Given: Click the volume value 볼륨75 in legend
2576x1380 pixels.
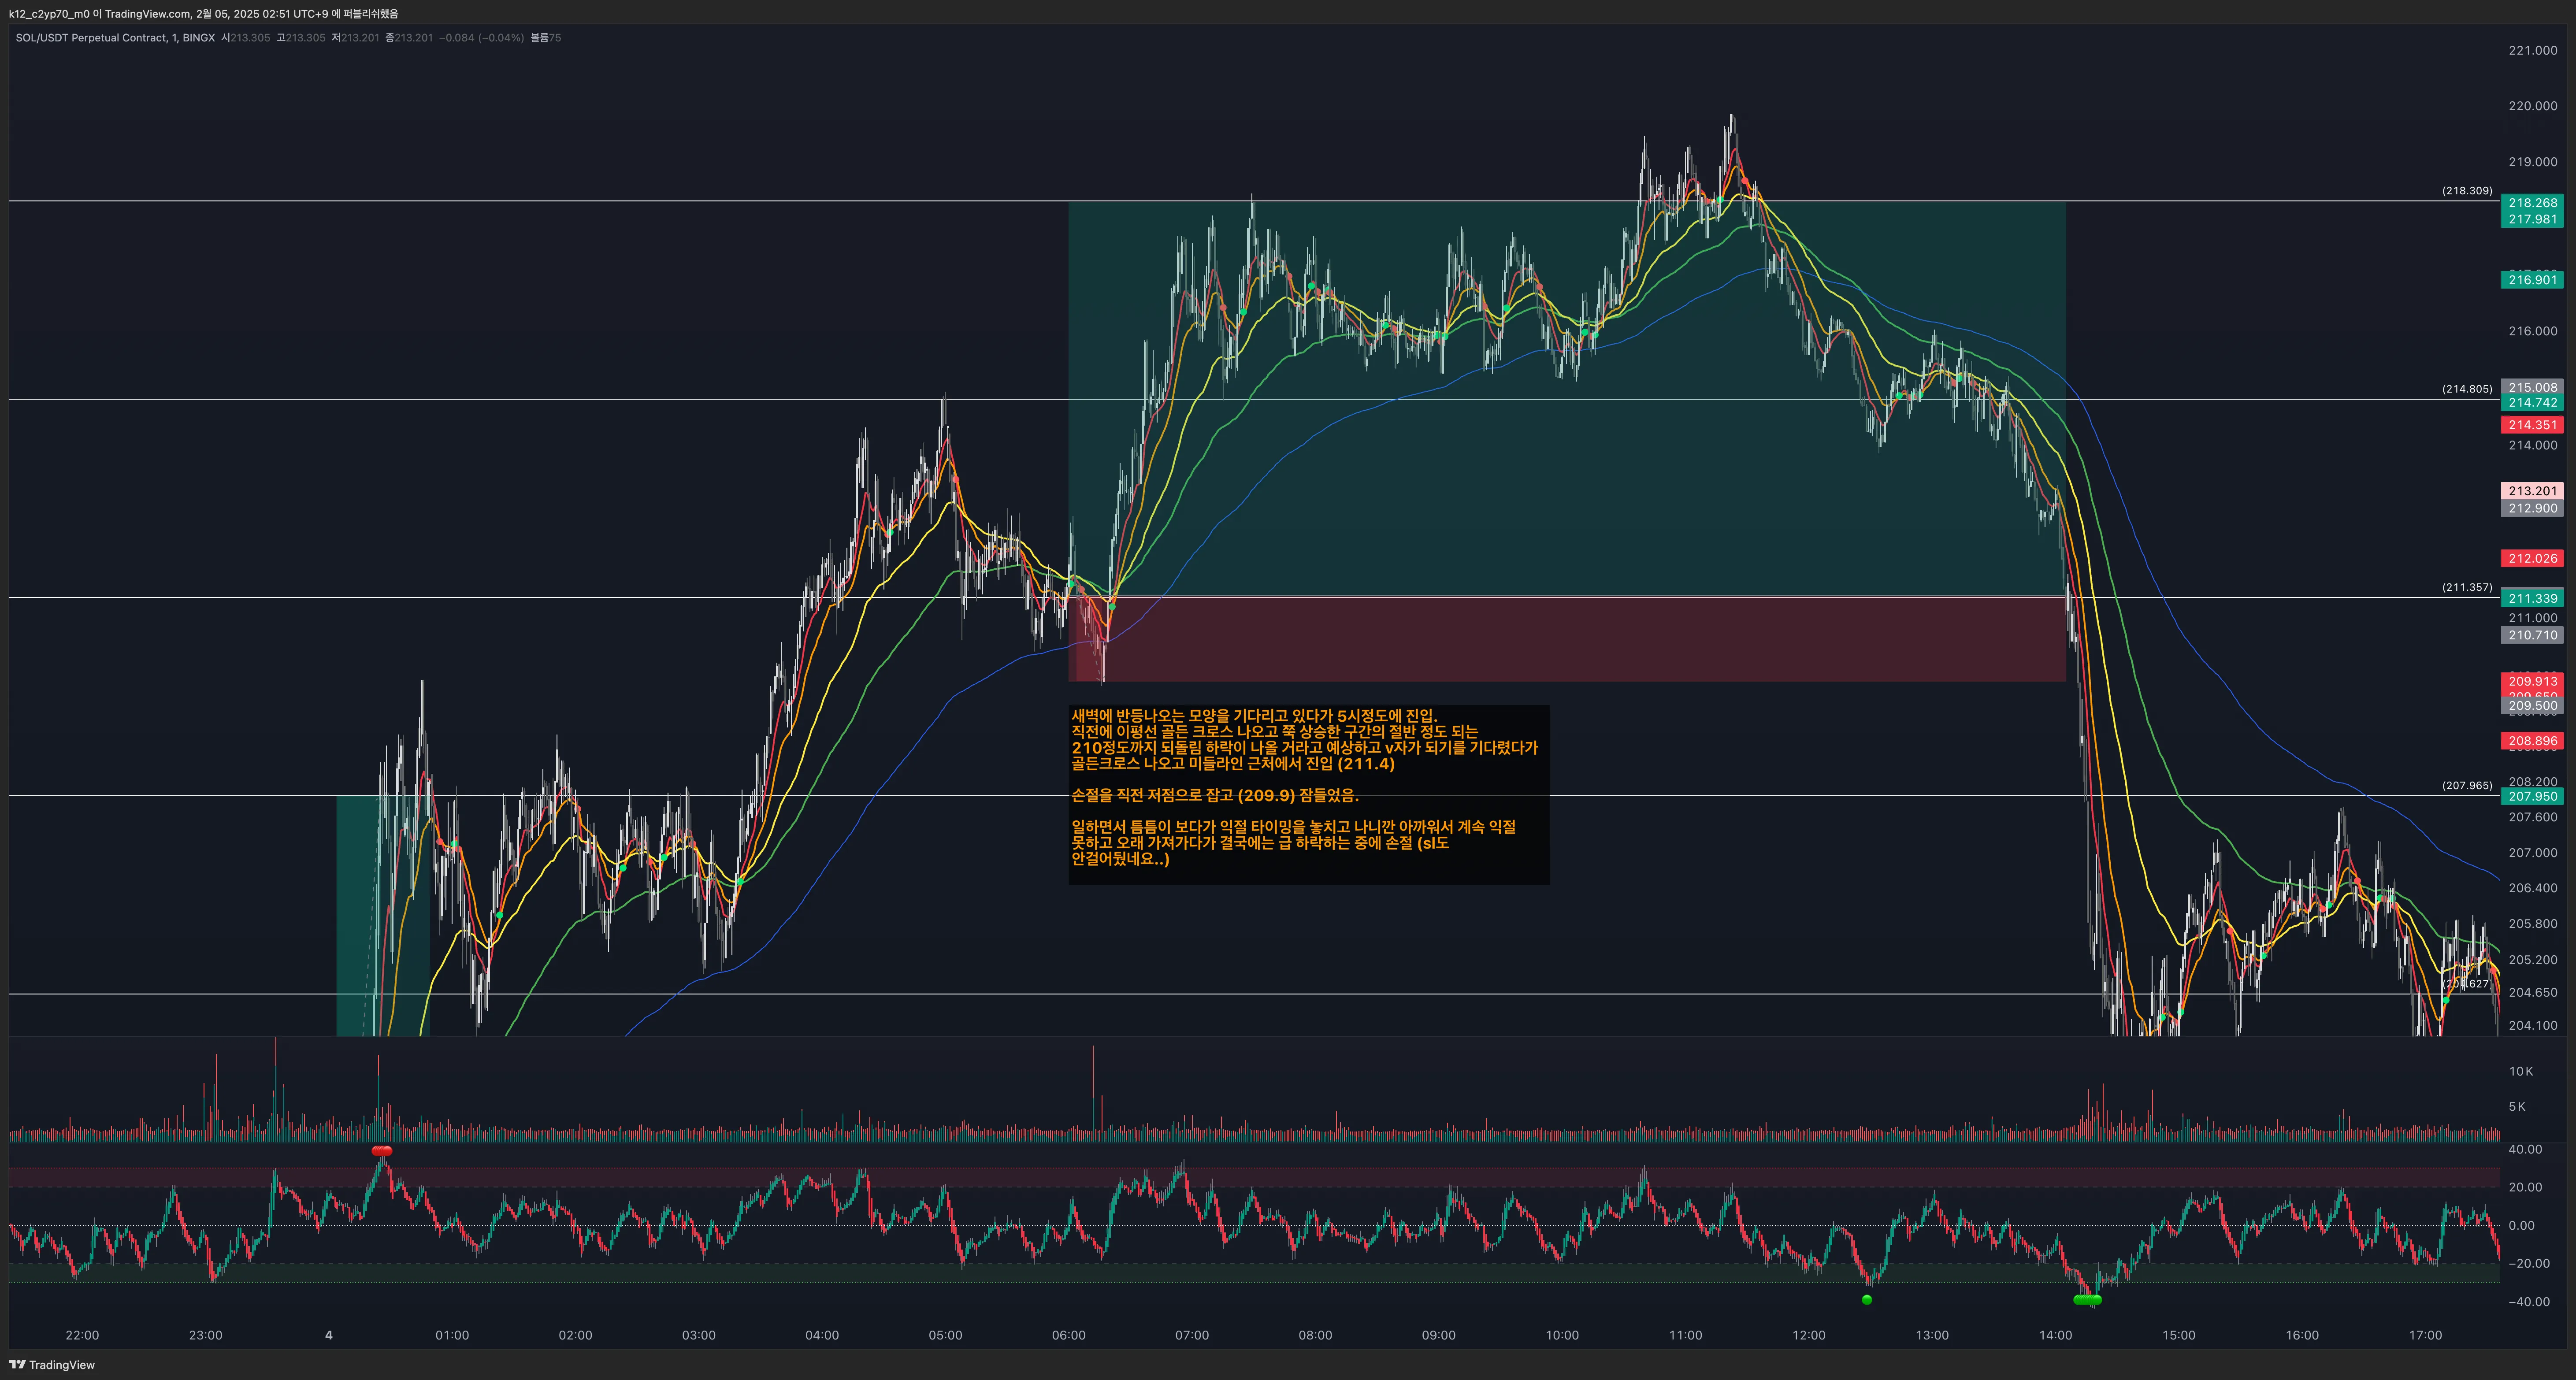Looking at the screenshot, I should pos(546,38).
